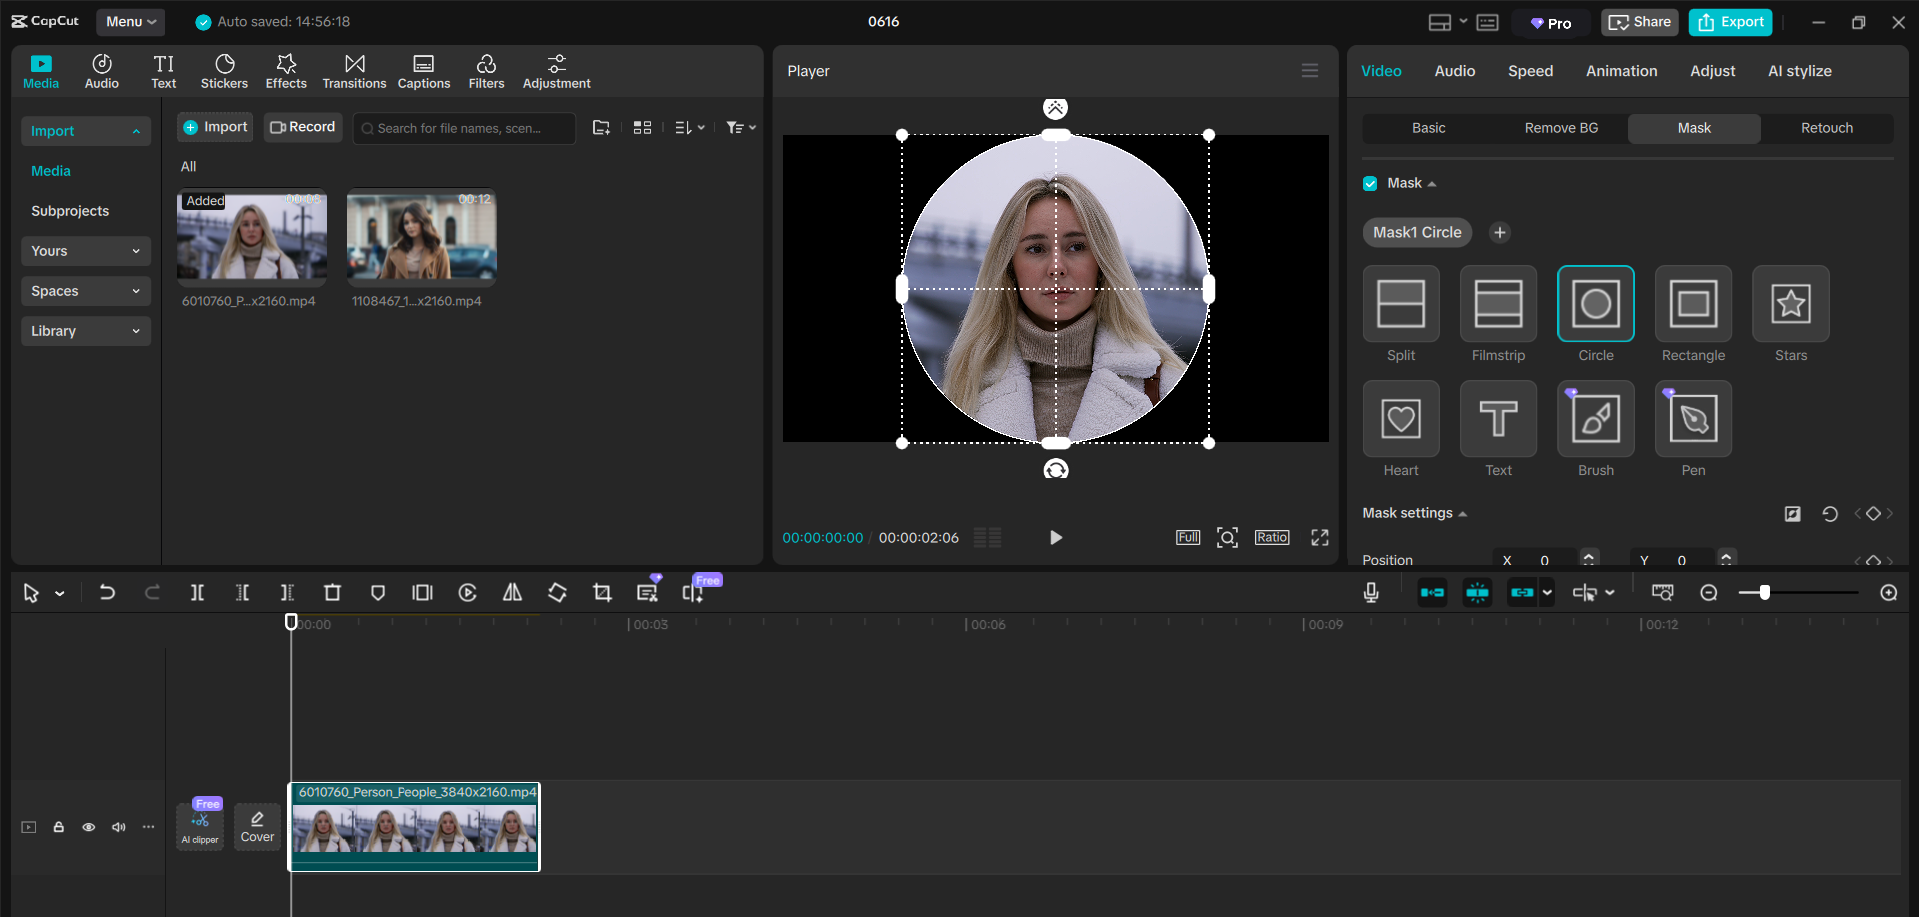Open the Effects panel
Screen dimensions: 1919x917
pyautogui.click(x=286, y=70)
